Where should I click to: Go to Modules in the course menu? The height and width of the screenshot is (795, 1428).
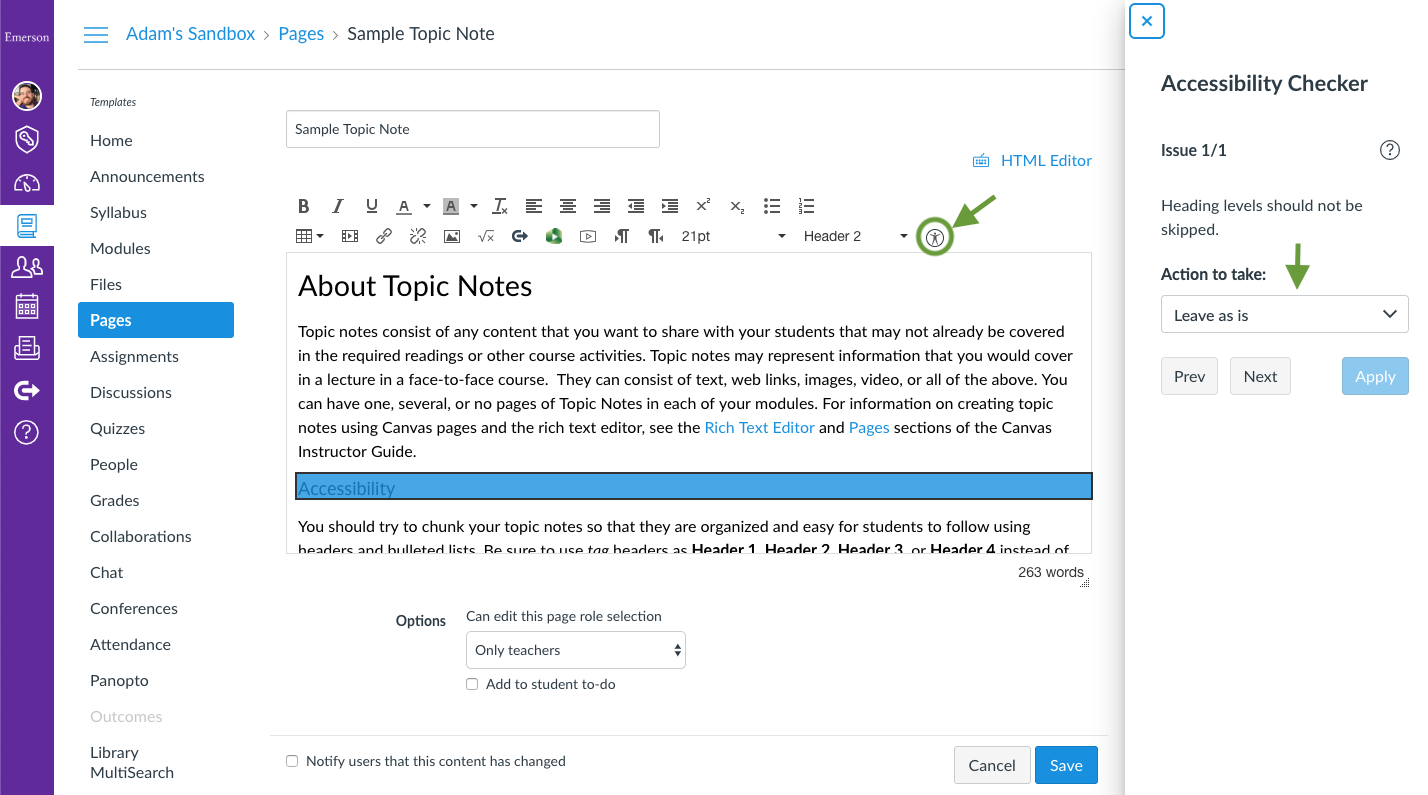click(120, 248)
